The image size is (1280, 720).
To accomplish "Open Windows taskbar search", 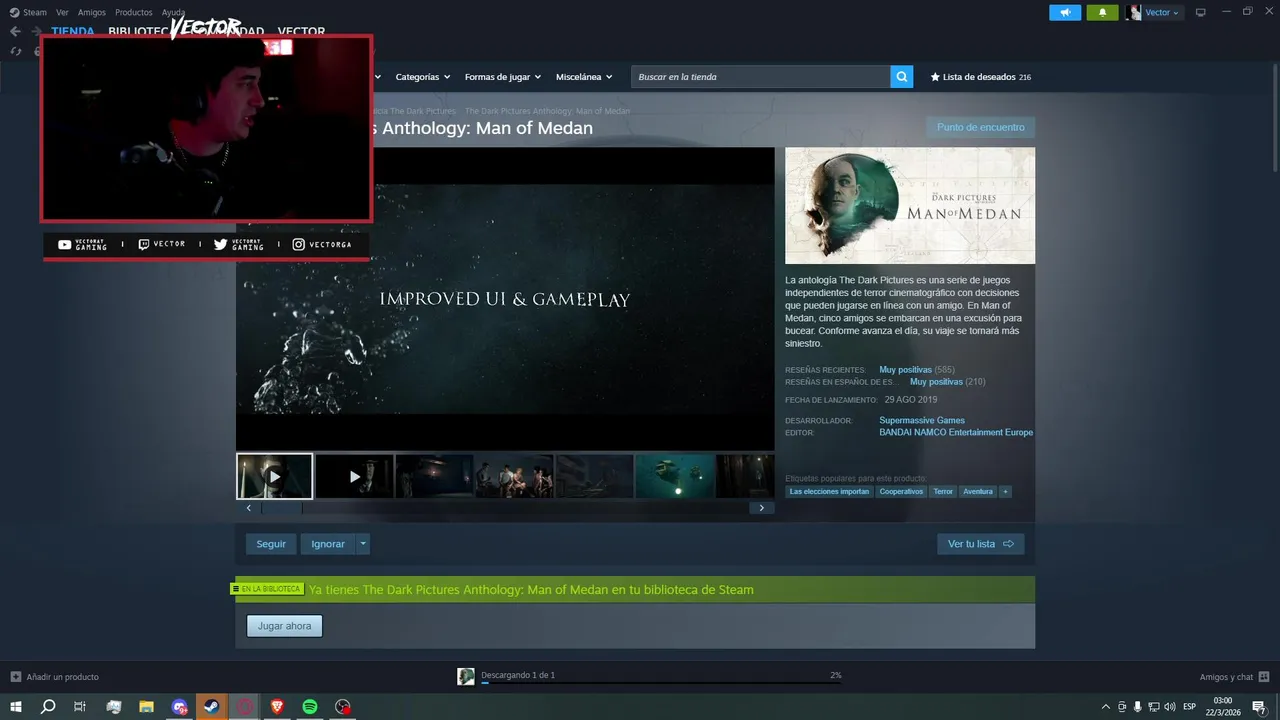I will pyautogui.click(x=48, y=707).
